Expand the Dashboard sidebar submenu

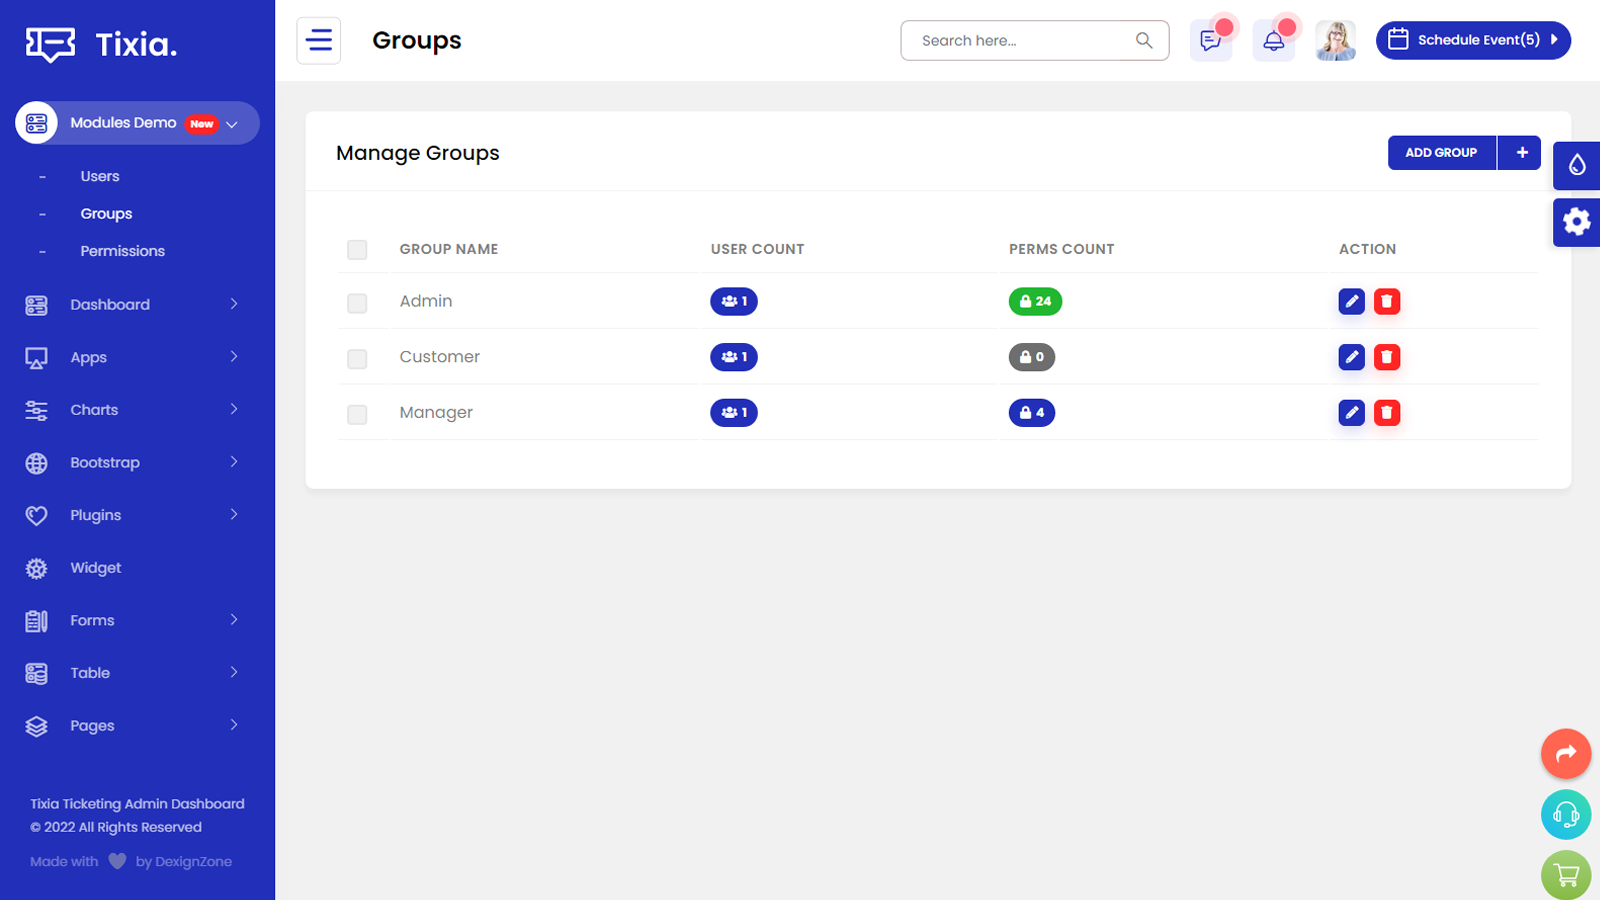coord(135,305)
